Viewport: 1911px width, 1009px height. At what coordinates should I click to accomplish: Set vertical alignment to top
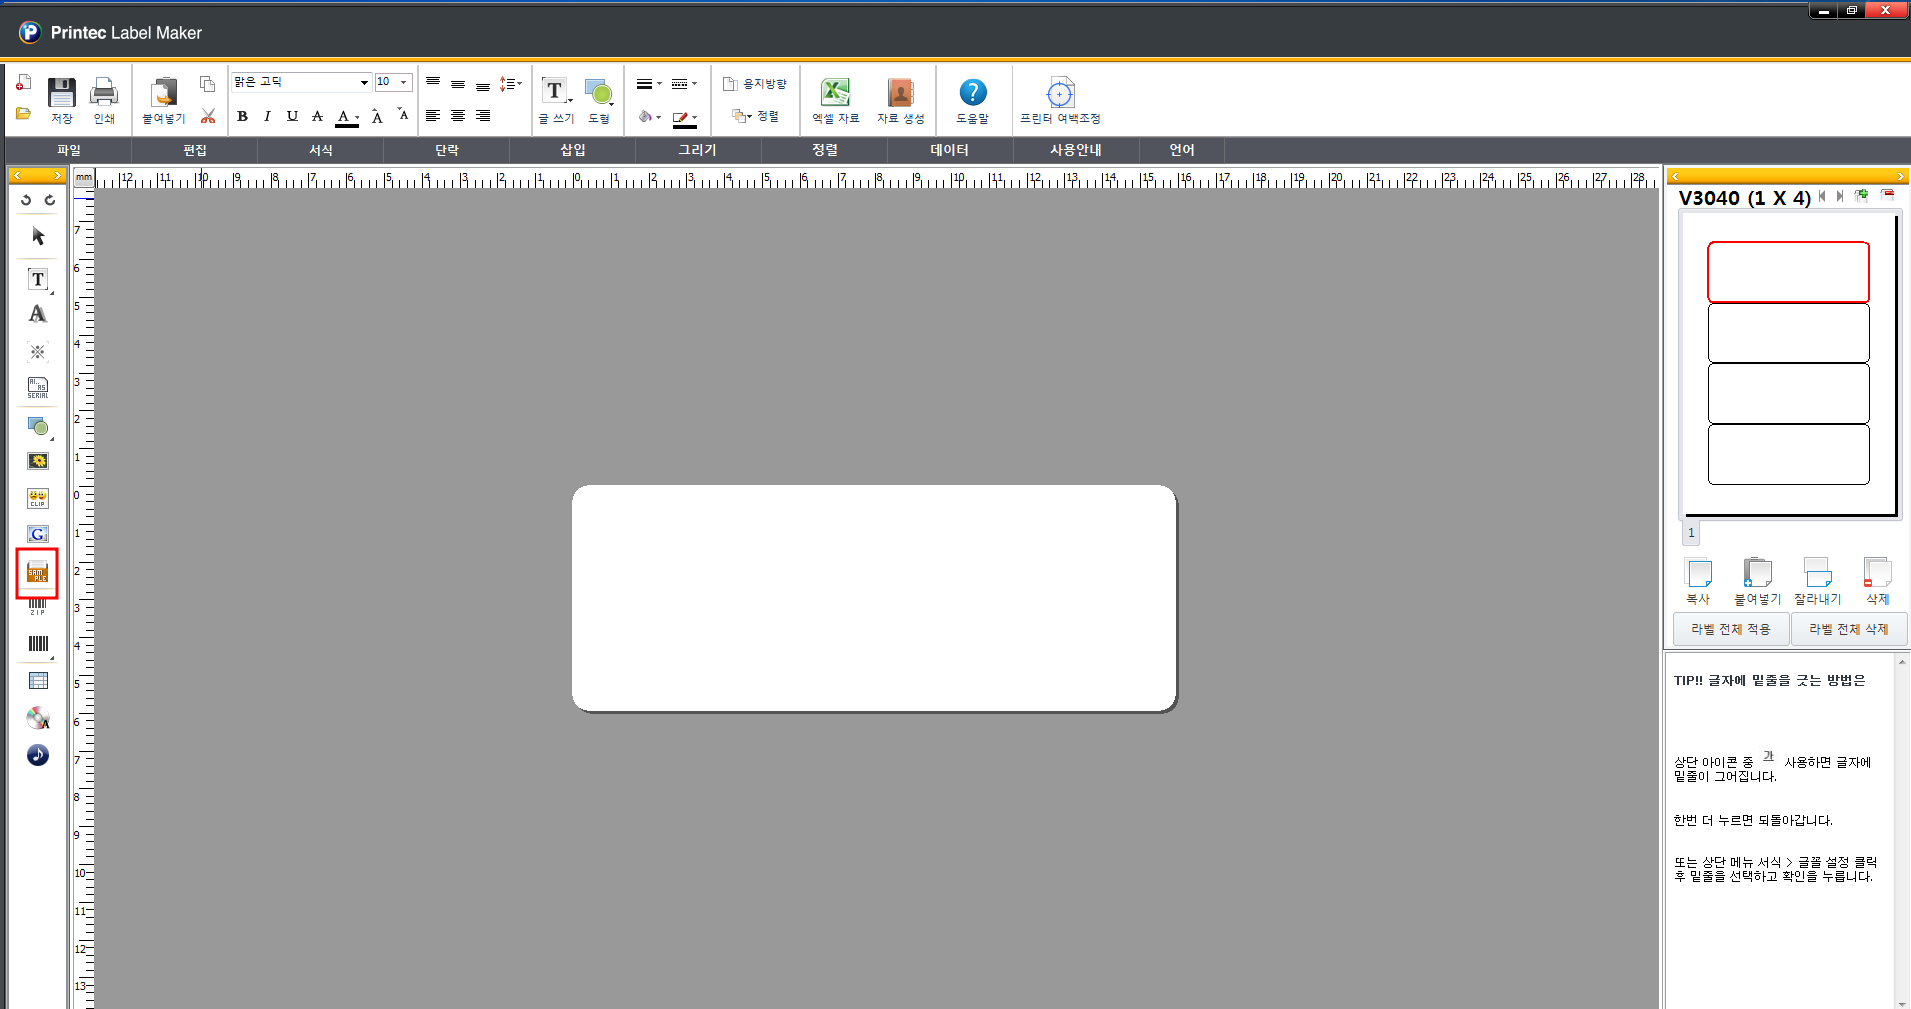click(x=433, y=83)
